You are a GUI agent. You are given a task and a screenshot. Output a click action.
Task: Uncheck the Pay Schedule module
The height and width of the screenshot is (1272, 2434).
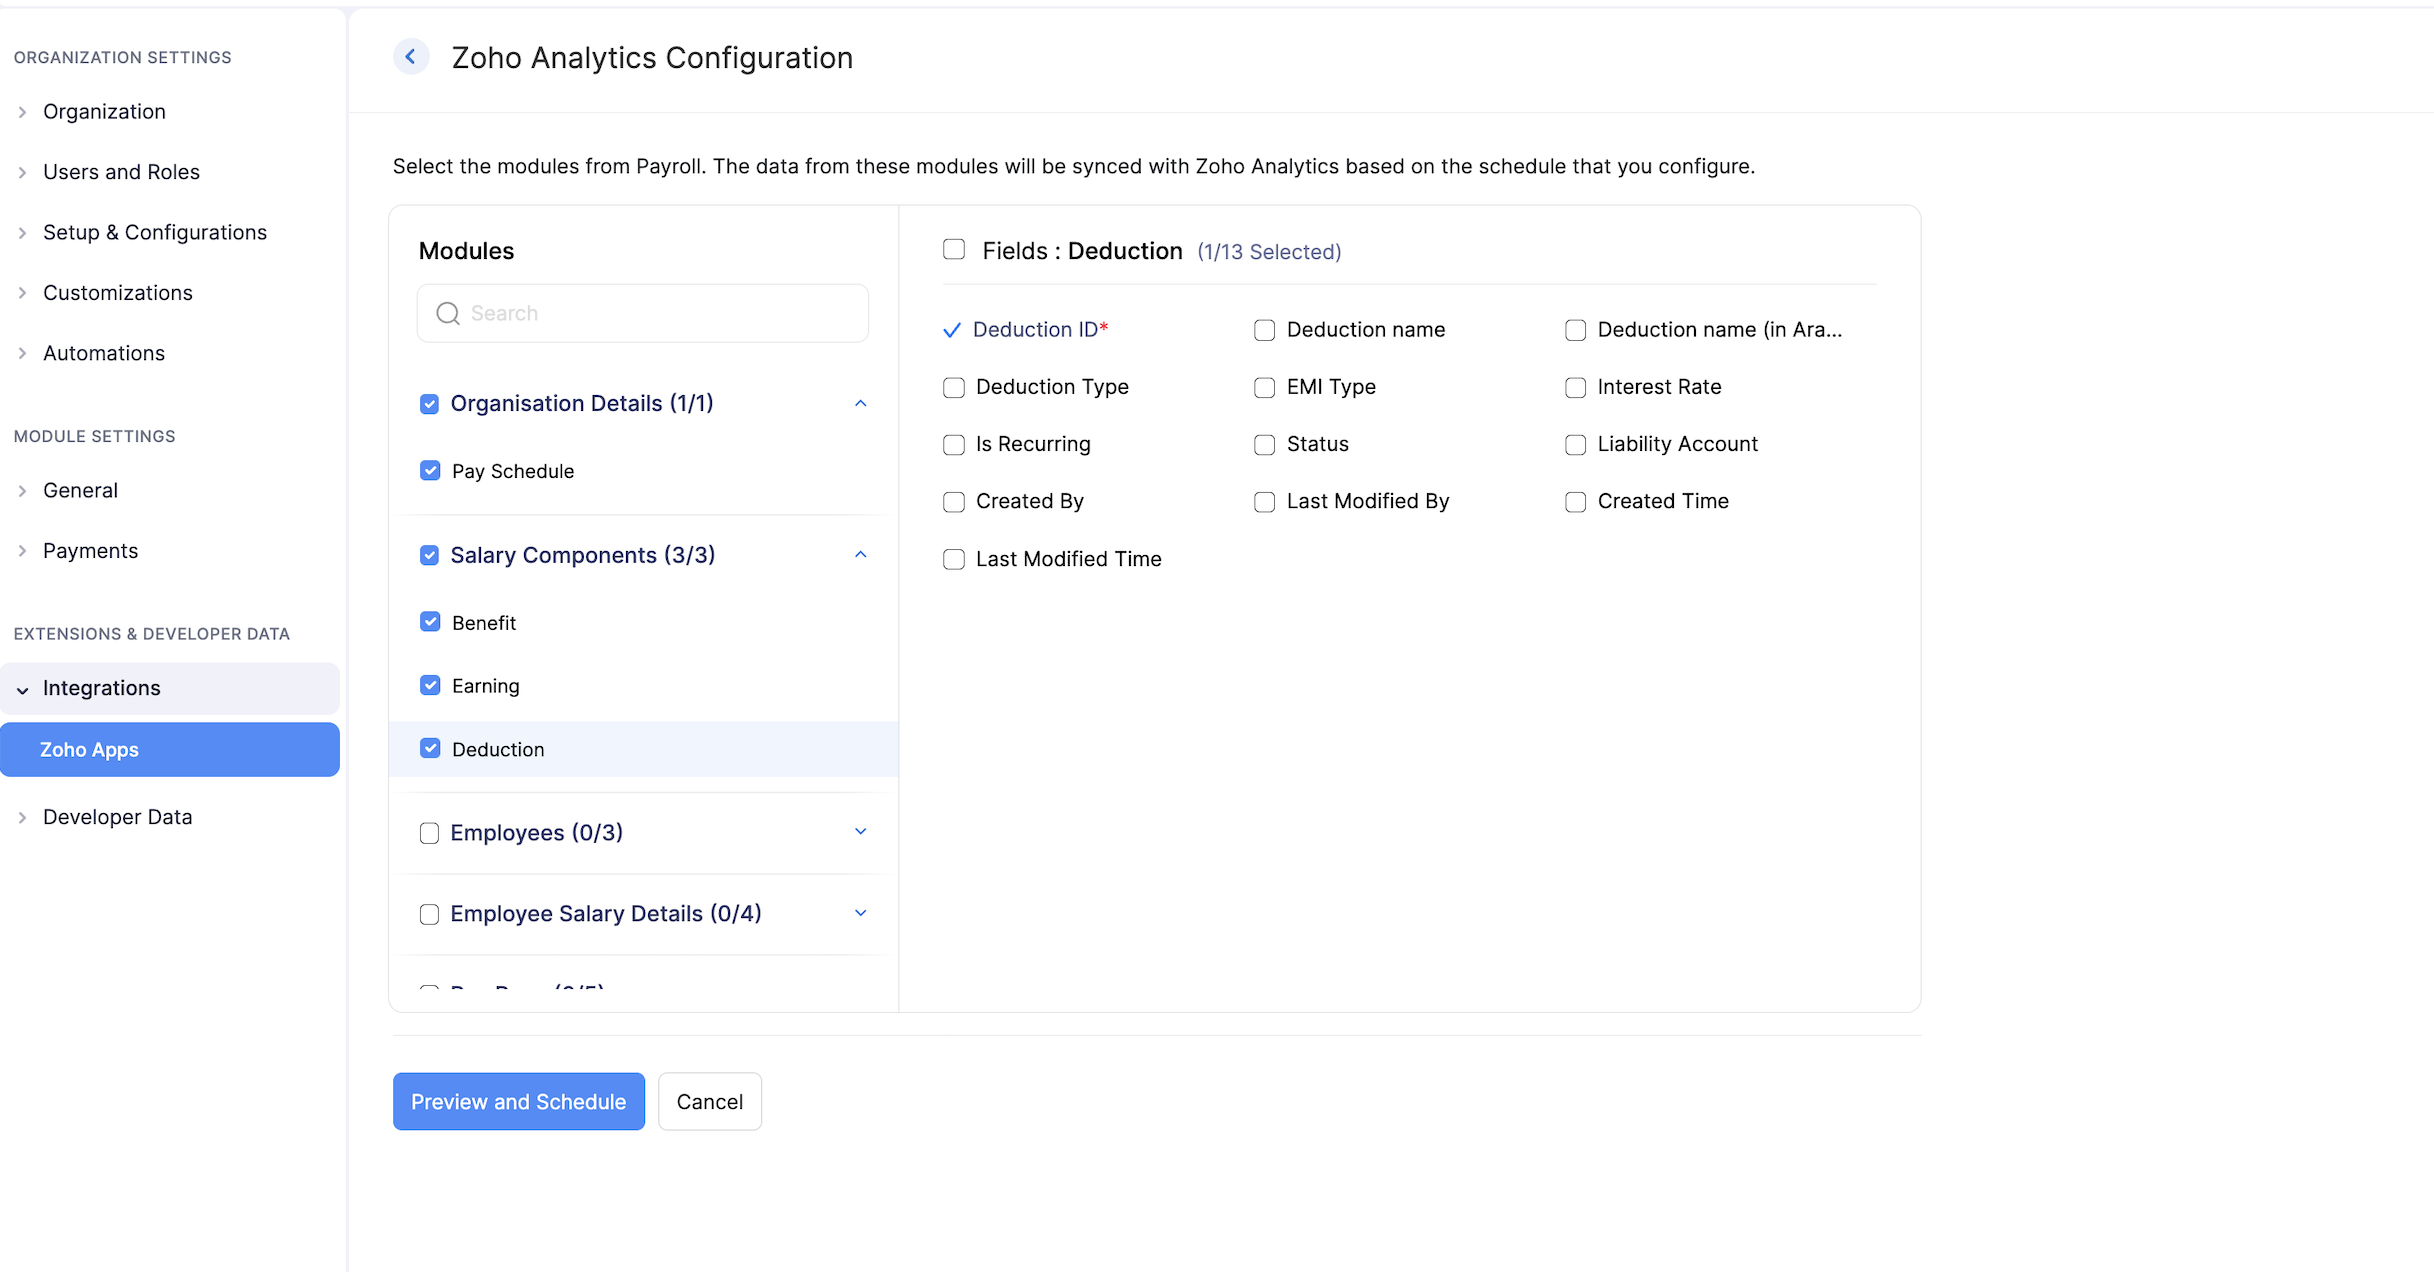(x=429, y=470)
